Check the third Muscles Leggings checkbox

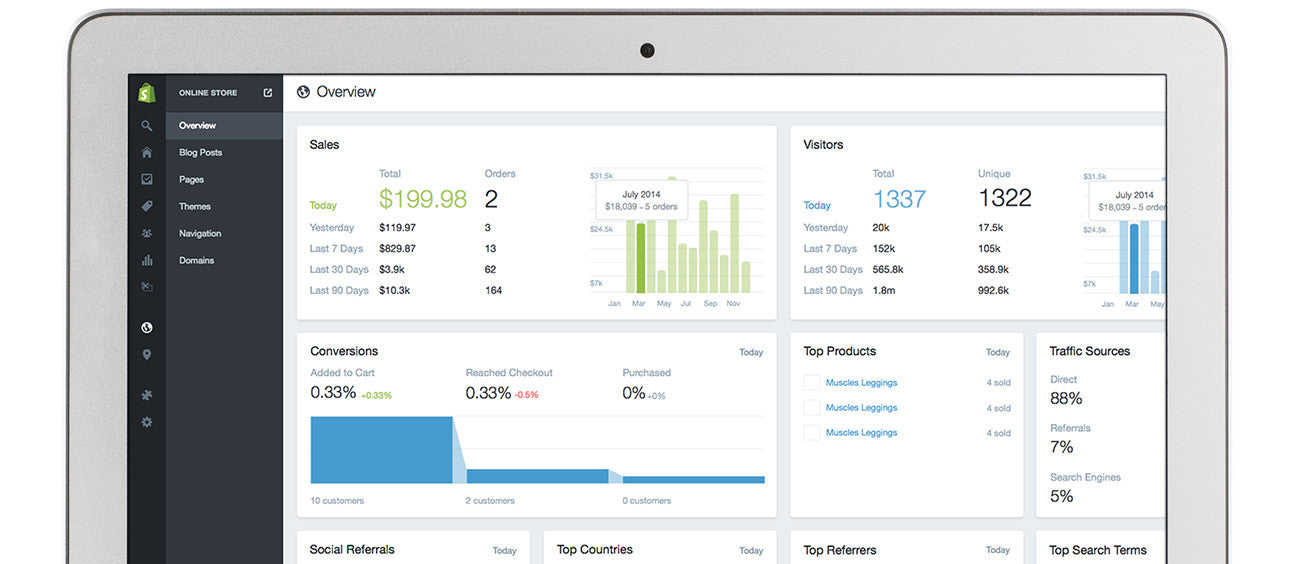pos(812,432)
